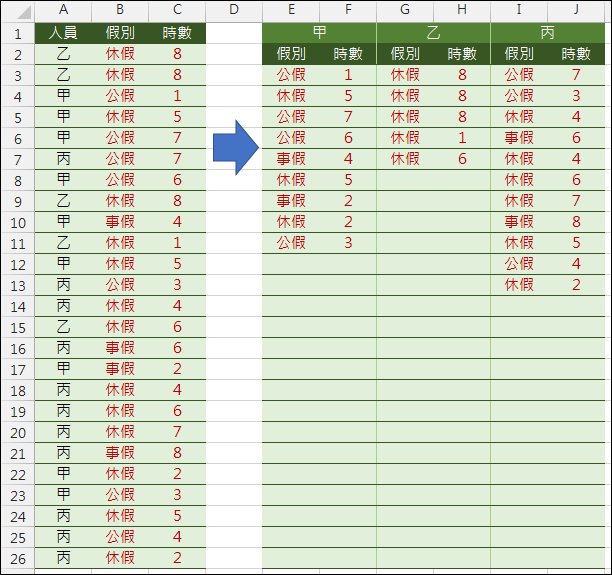Click cell E3 containing 公假
This screenshot has height=575, width=612.
pos(291,75)
